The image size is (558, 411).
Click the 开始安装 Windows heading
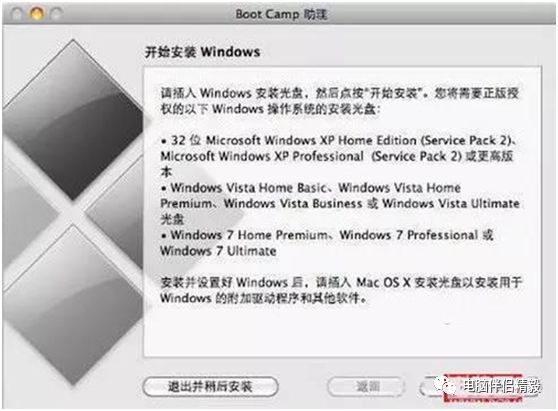pyautogui.click(x=202, y=52)
